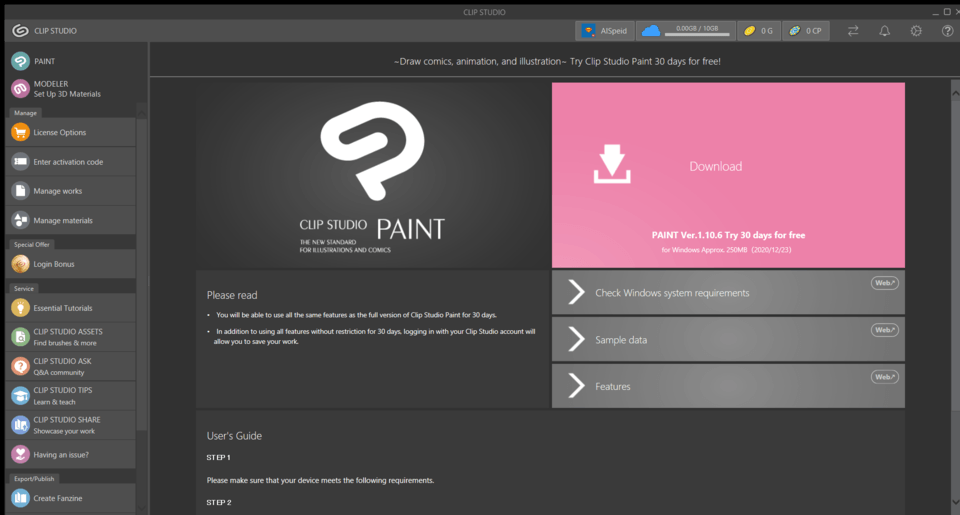Screen dimensions: 960x515
Task: Click the Clip Studio Paint logo banner
Action: 373,176
